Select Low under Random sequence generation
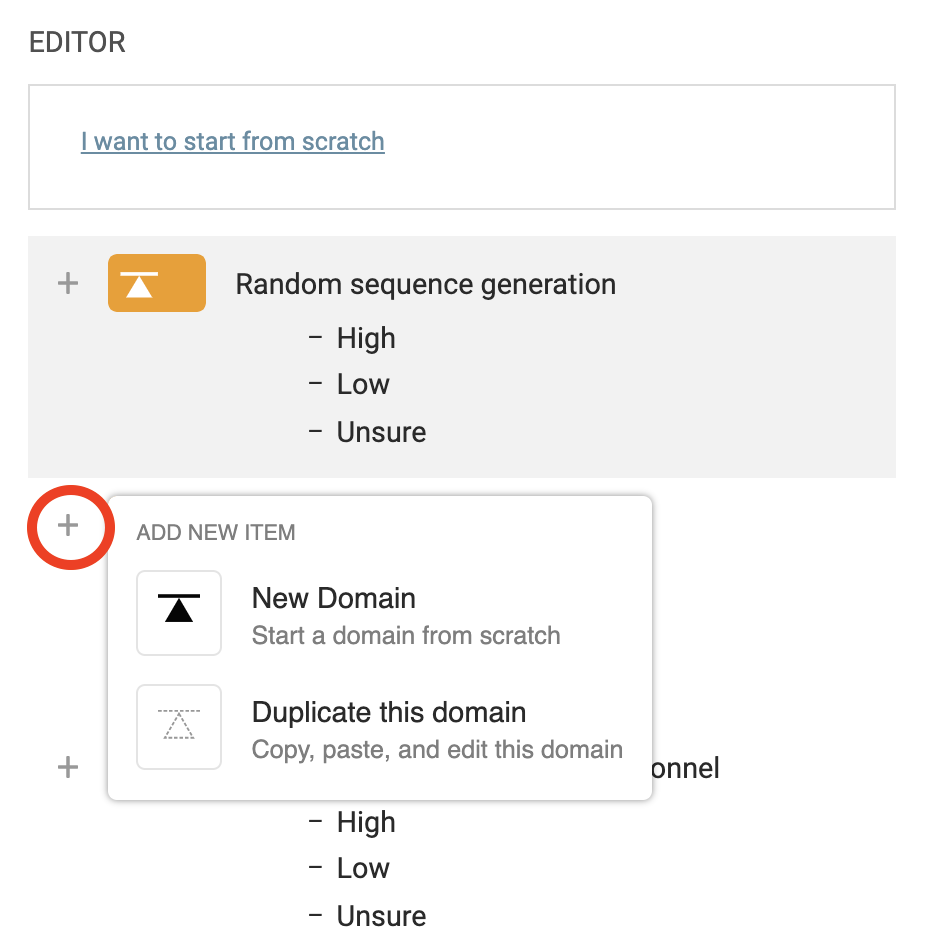This screenshot has width=928, height=952. [363, 384]
